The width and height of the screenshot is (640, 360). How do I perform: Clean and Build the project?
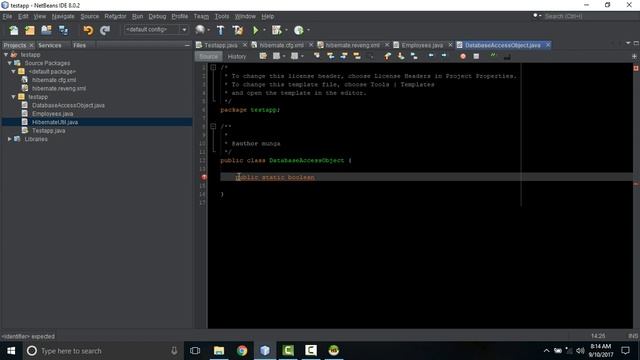[238, 30]
